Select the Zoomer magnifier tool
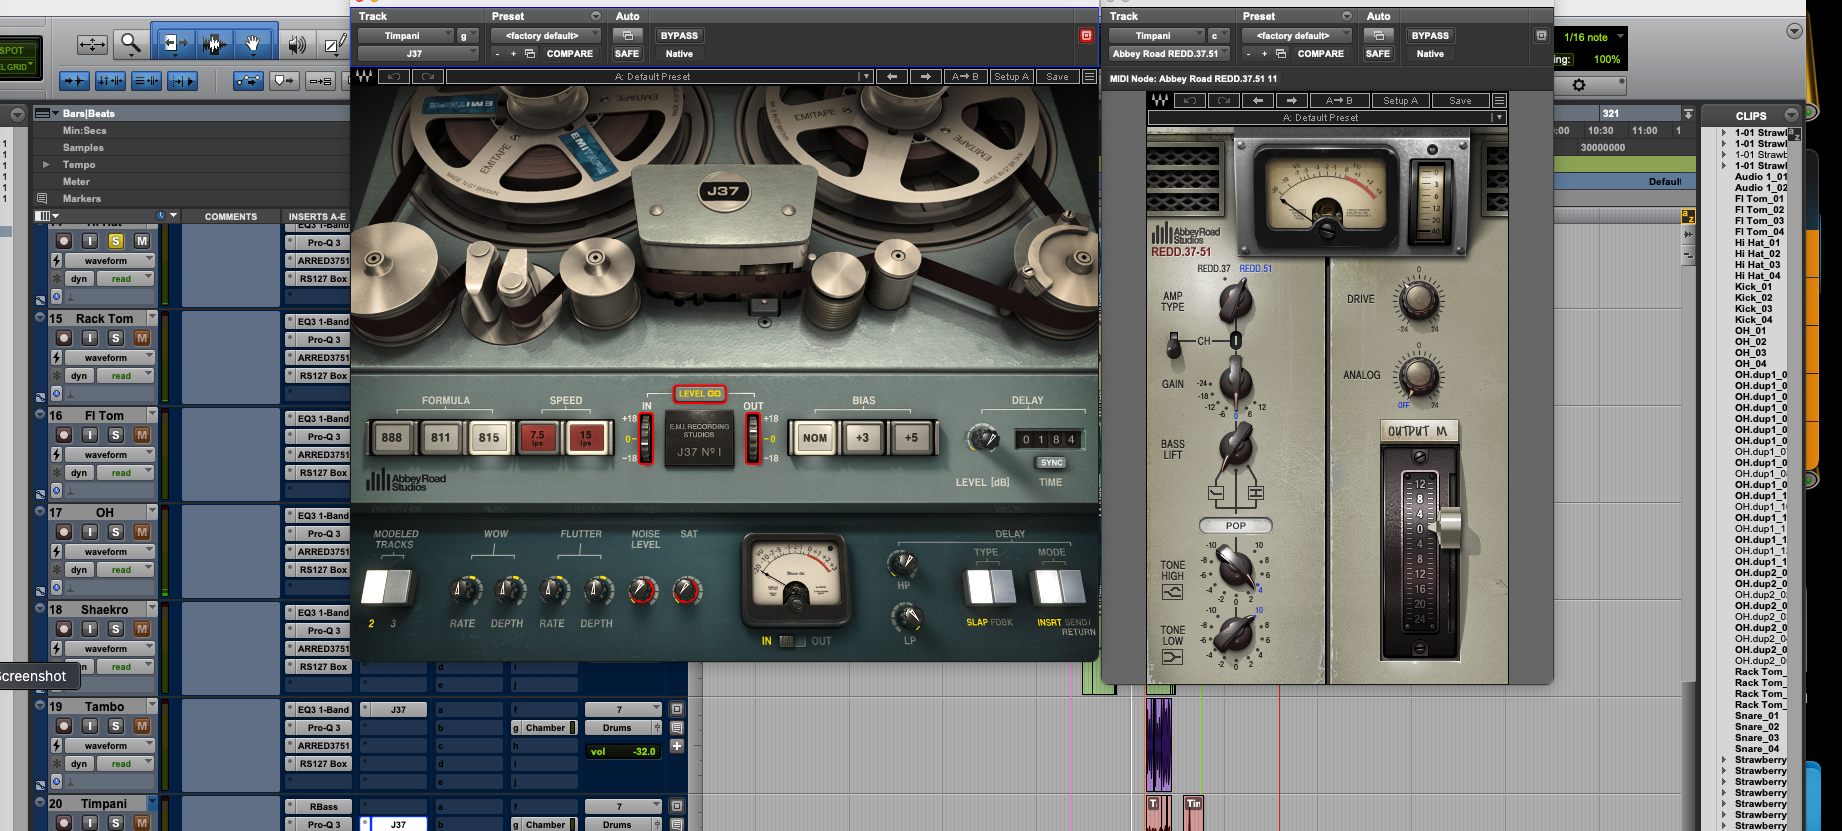 [130, 44]
